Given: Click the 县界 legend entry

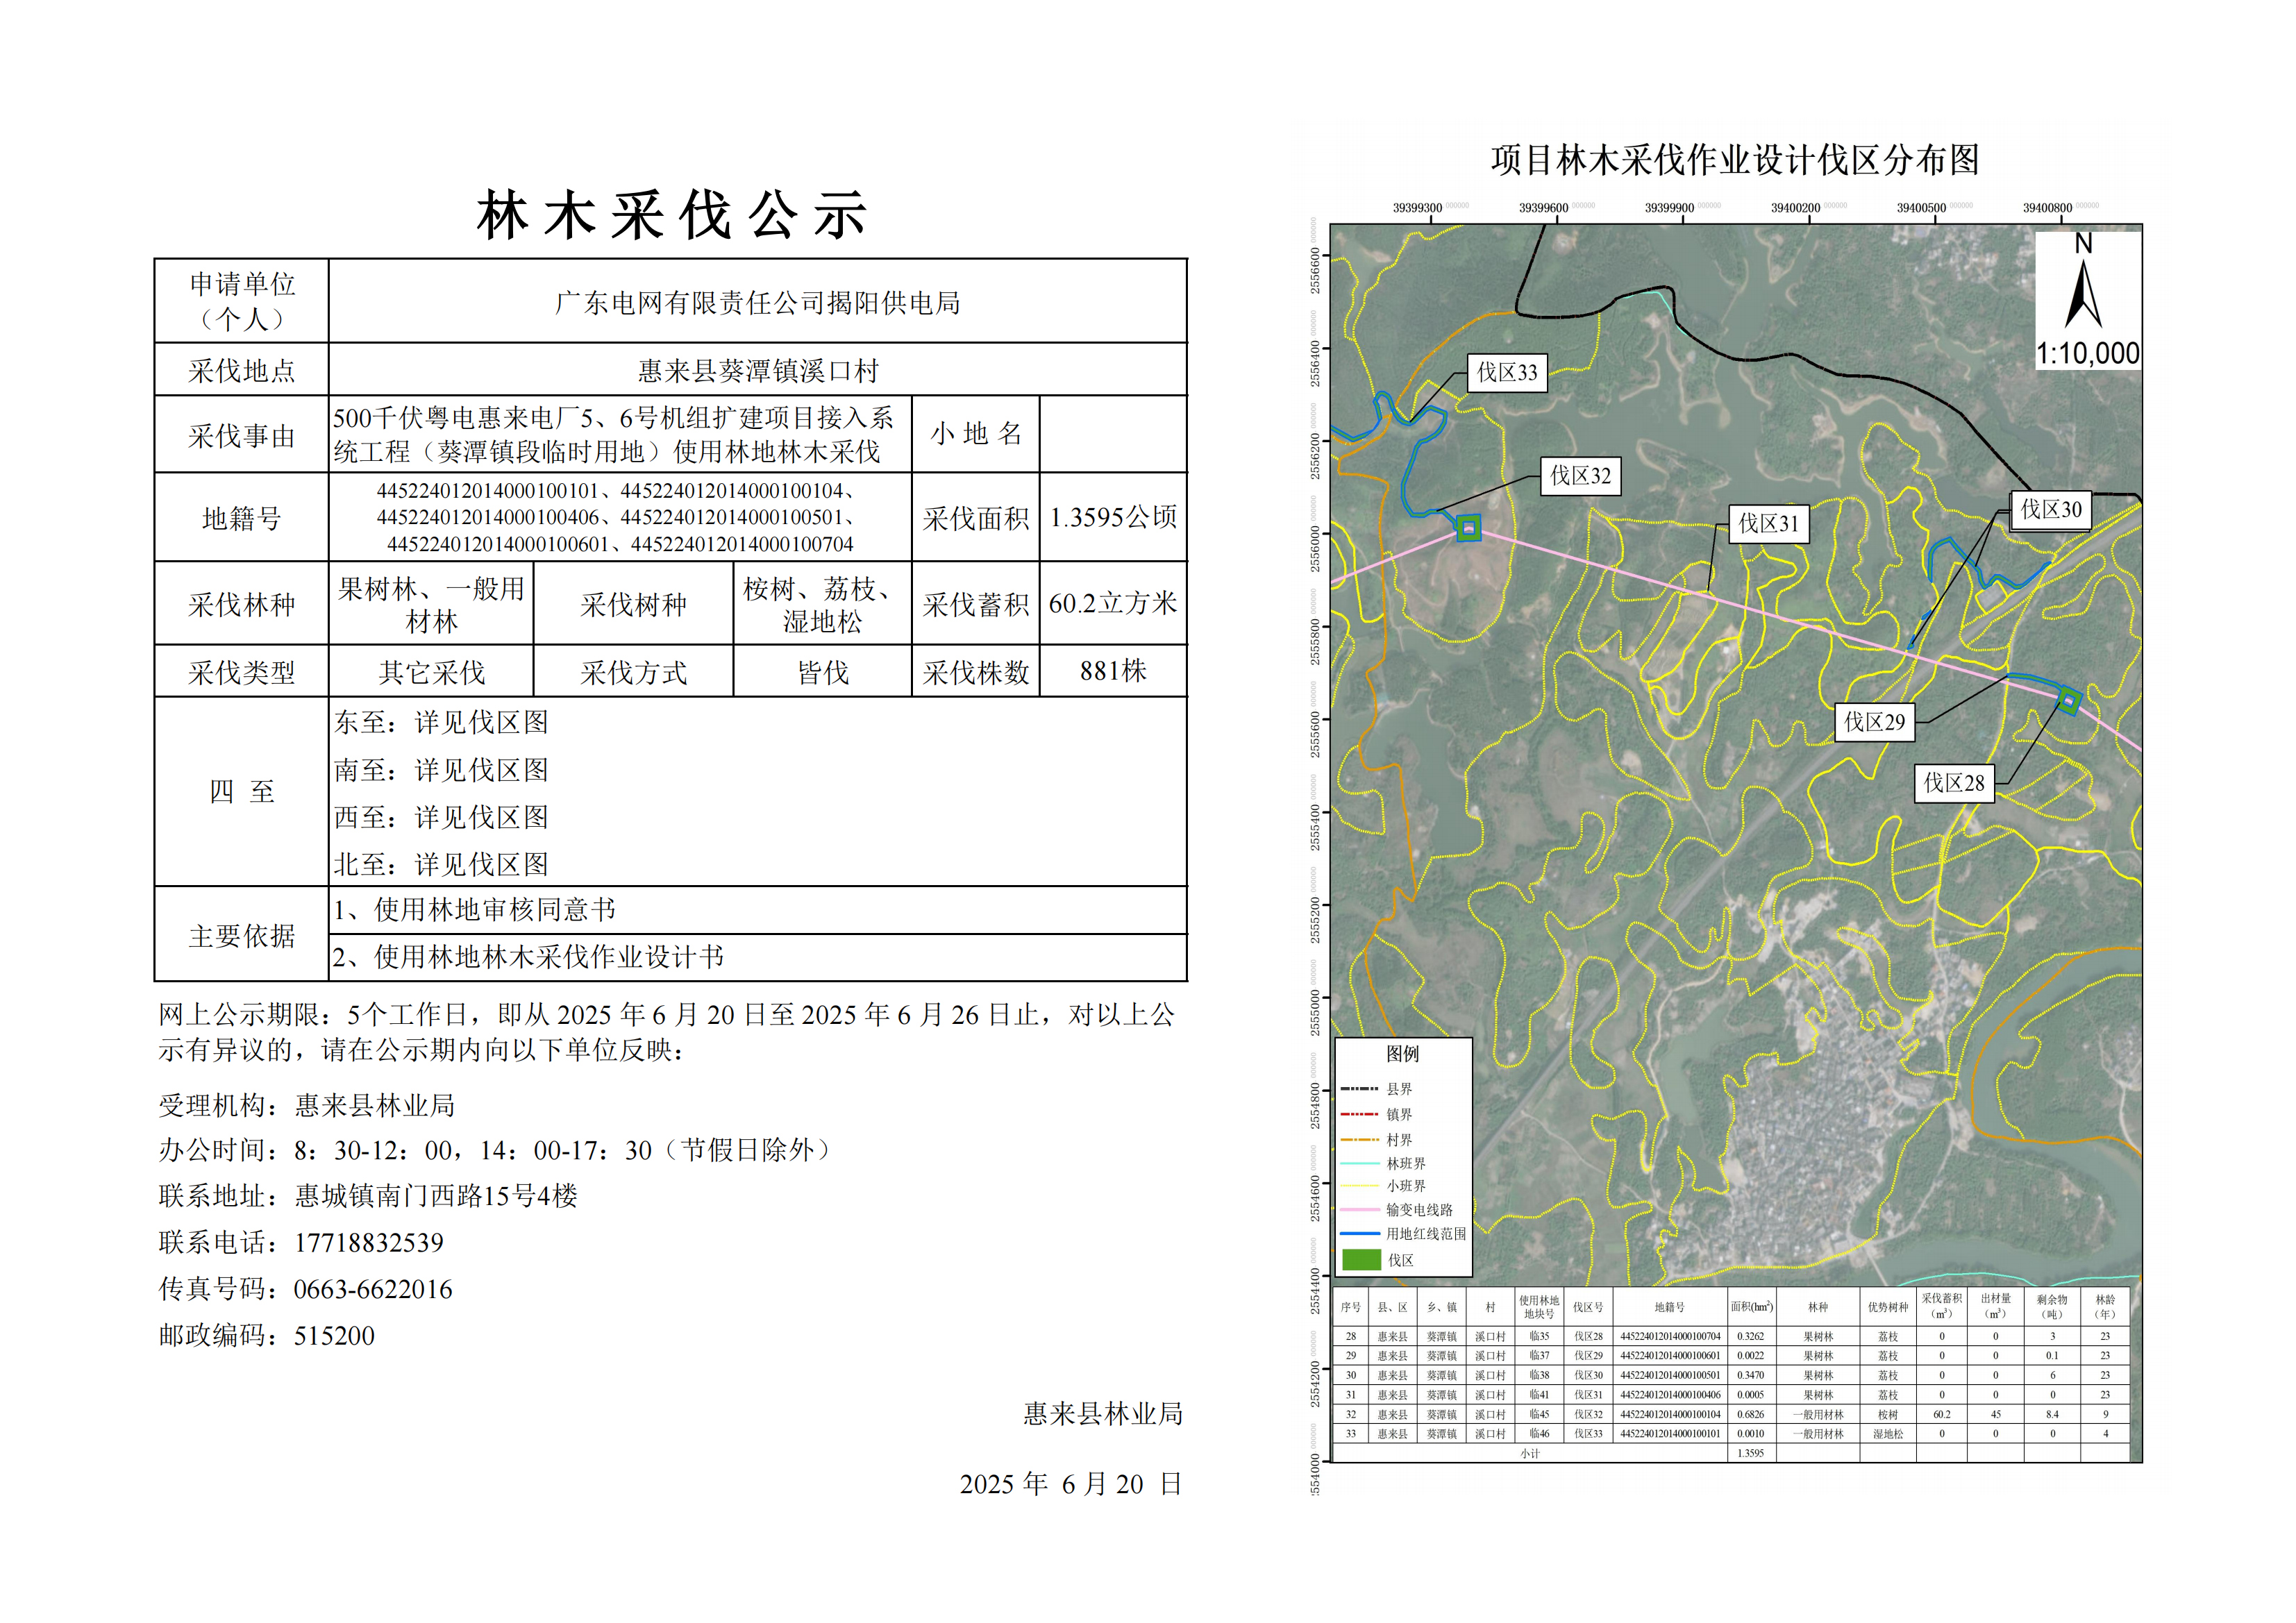Looking at the screenshot, I should (1376, 1089).
